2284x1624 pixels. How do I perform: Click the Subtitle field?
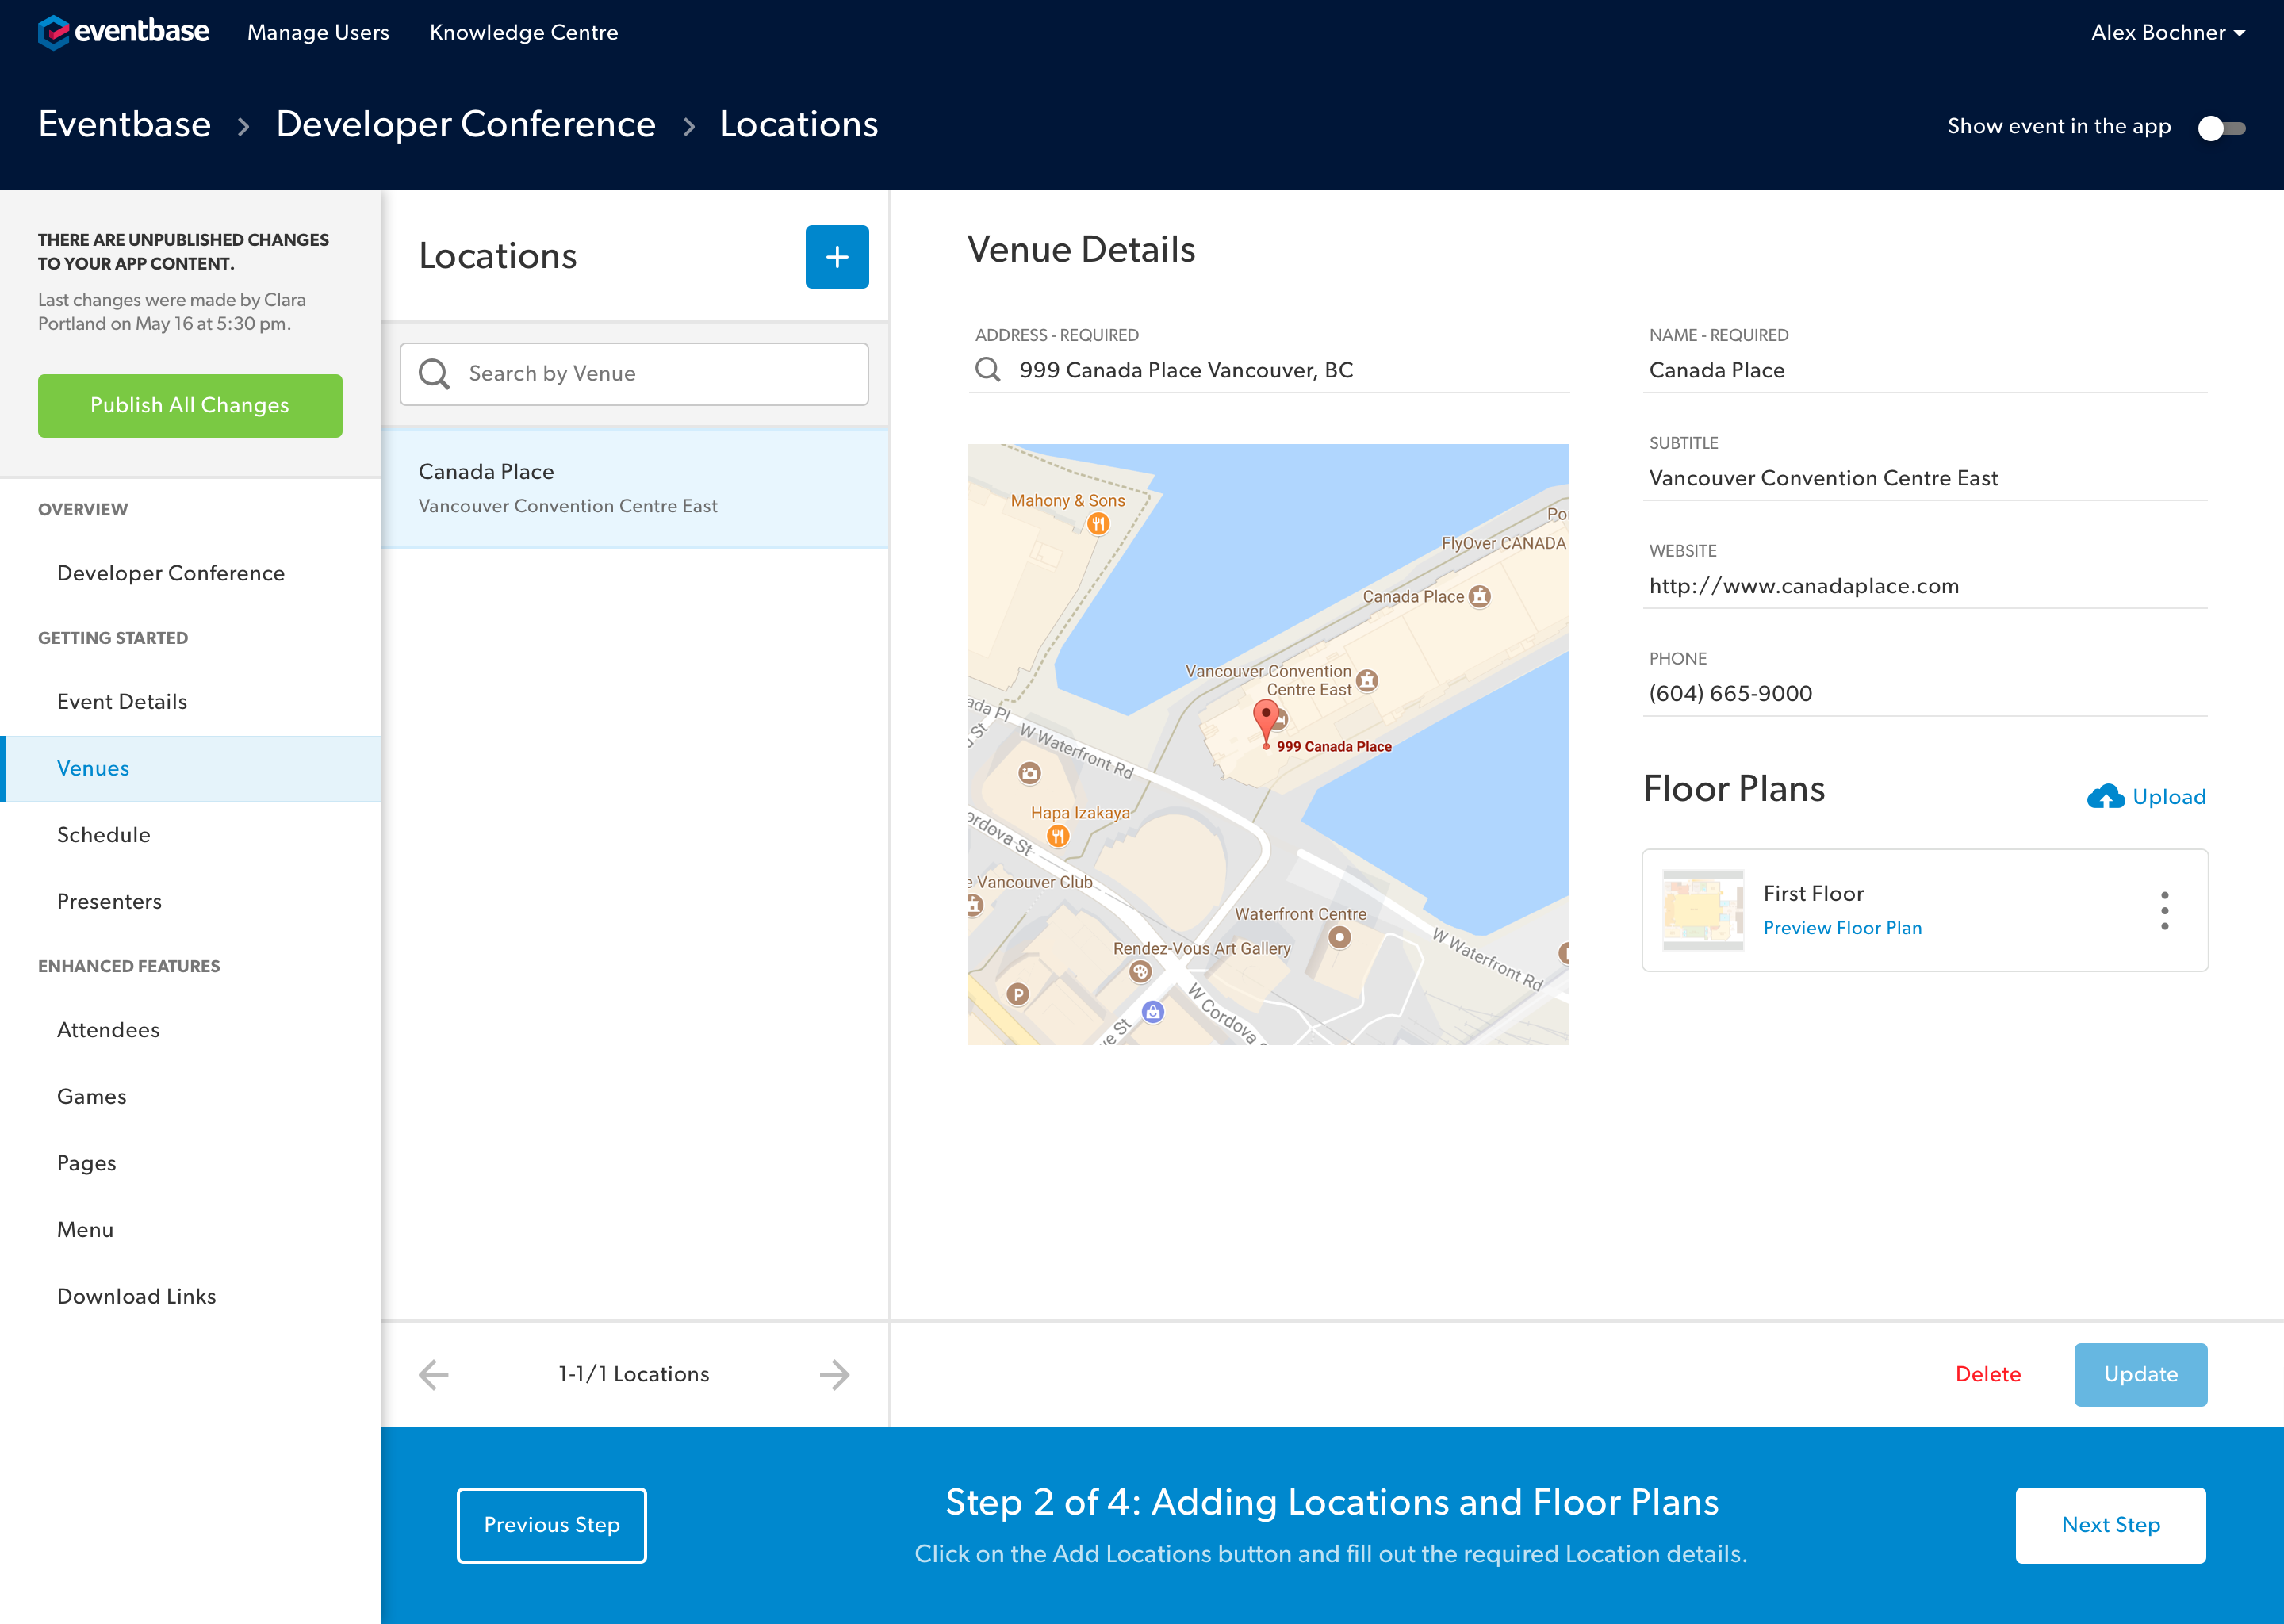[x=1925, y=478]
